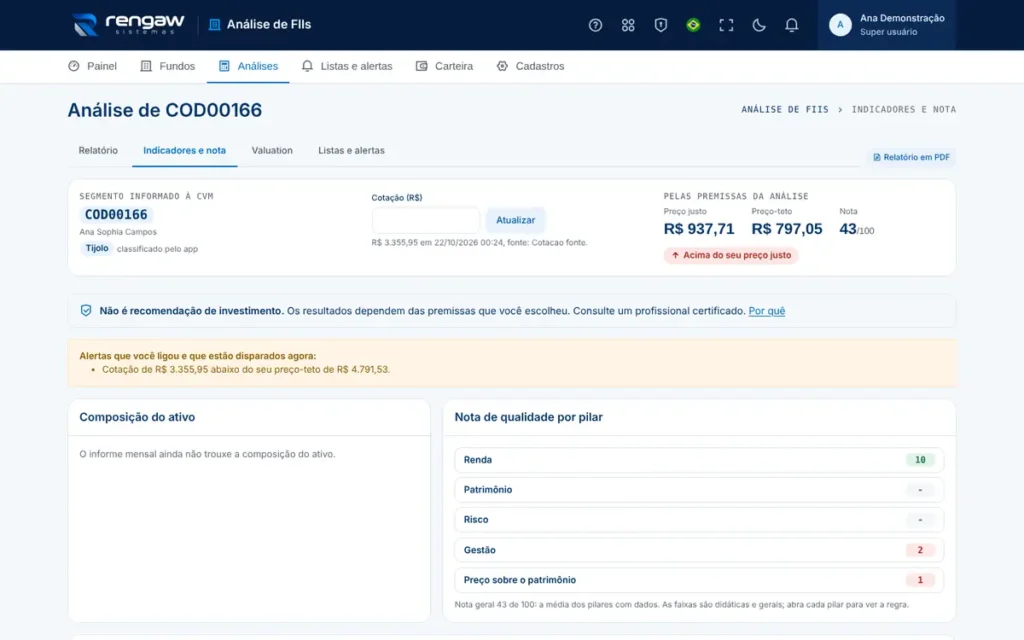Viewport: 1024px width, 640px height.
Task: Open the help question mark icon
Action: [595, 25]
